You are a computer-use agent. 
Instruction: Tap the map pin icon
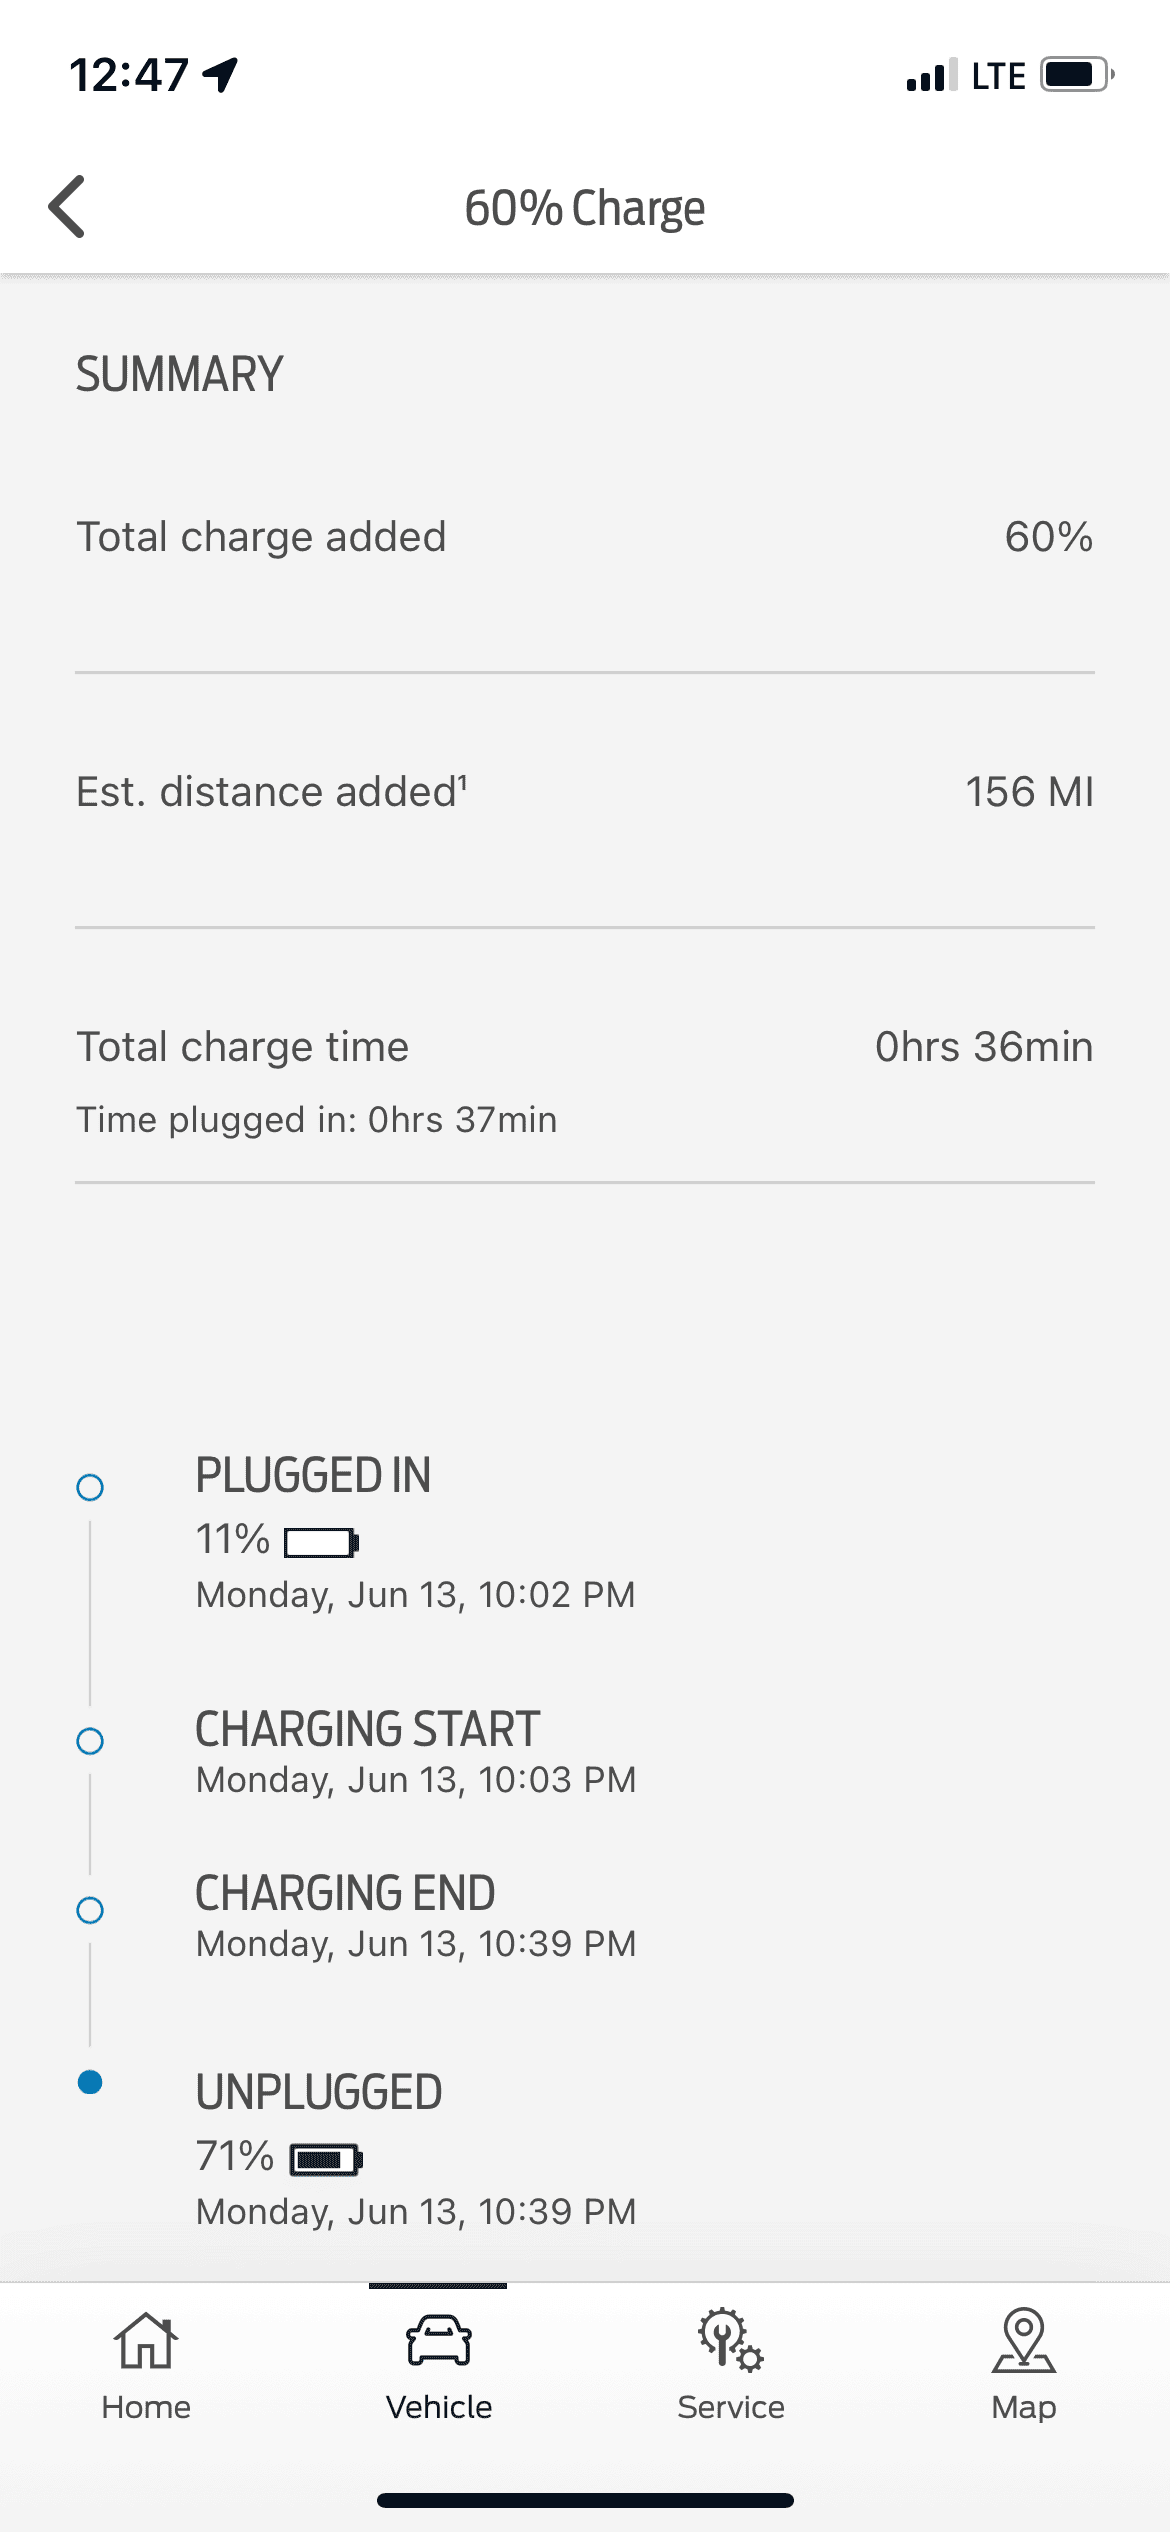[x=1023, y=2340]
